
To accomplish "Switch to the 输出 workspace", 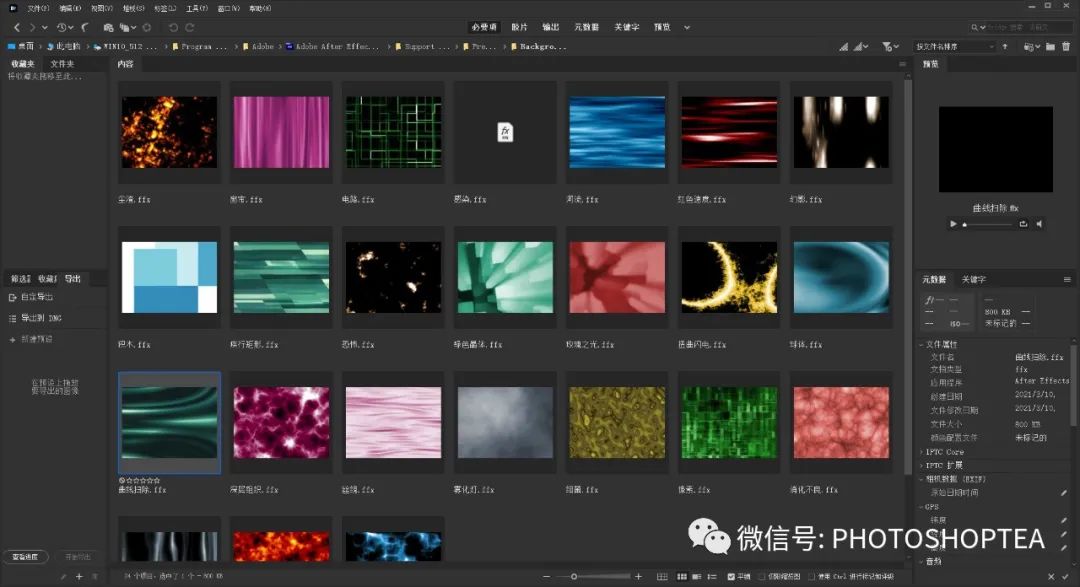I will point(550,27).
